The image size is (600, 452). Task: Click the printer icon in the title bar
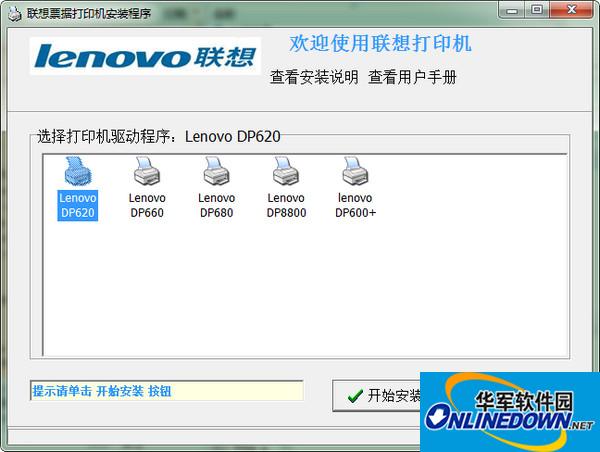(15, 13)
